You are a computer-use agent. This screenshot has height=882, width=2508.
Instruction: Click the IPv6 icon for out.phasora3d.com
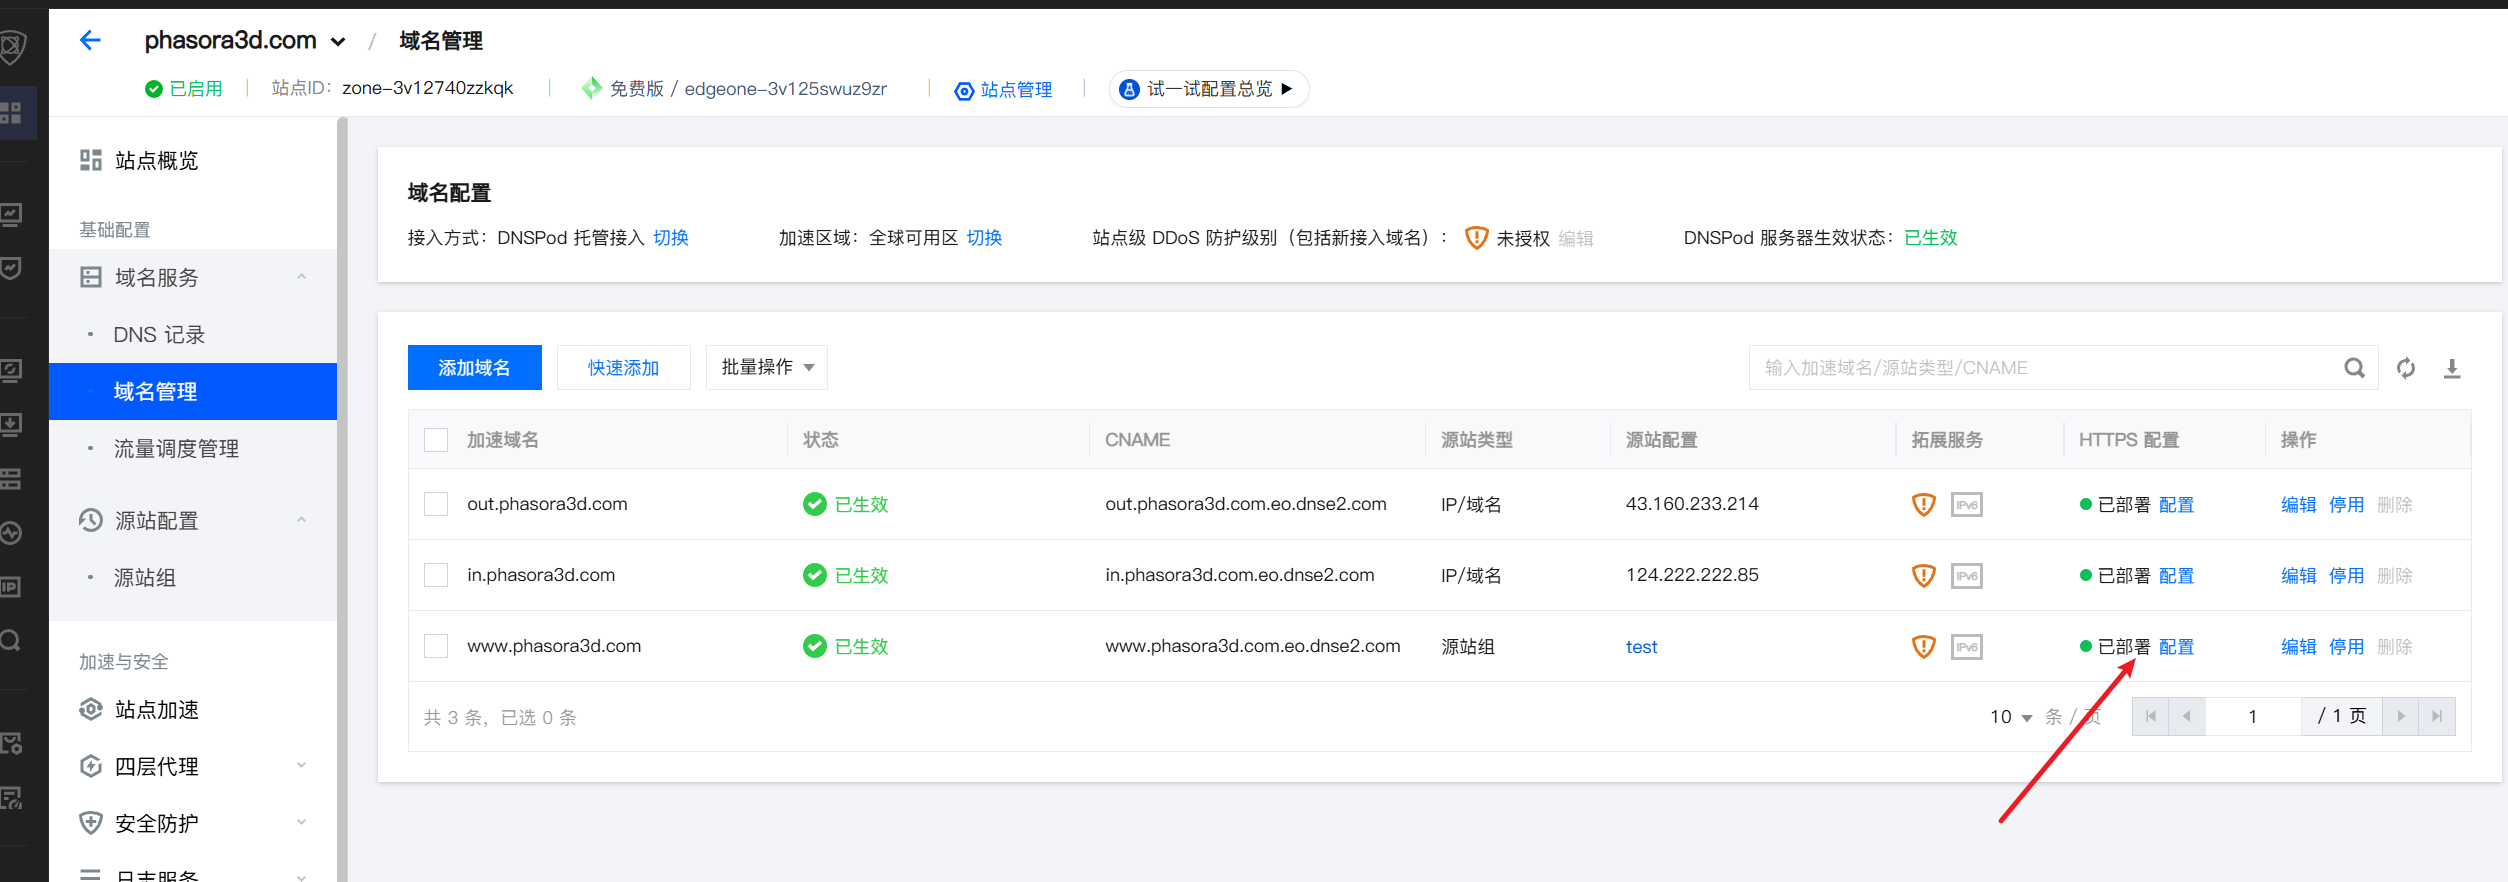pos(1966,504)
